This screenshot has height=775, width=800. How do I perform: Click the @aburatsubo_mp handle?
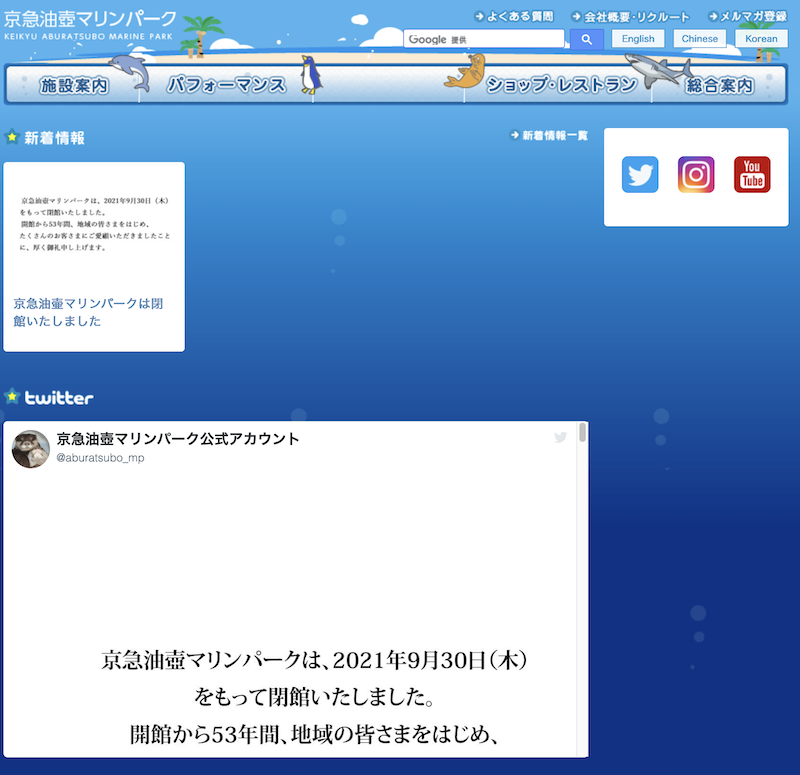coord(100,458)
